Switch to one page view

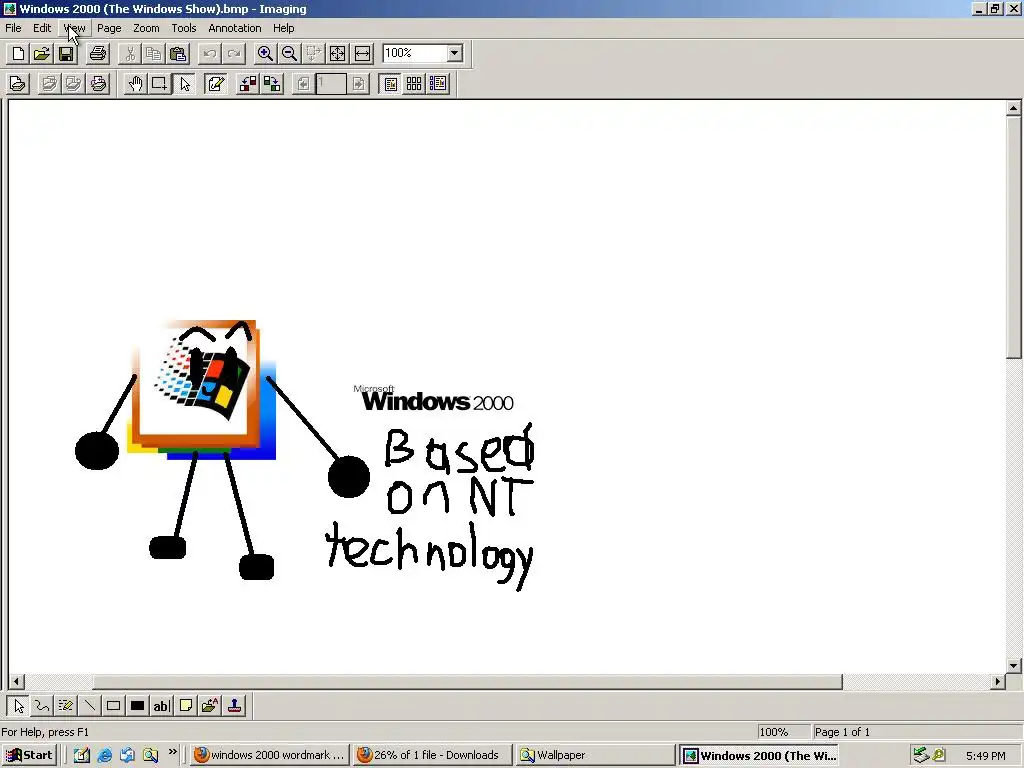click(390, 84)
